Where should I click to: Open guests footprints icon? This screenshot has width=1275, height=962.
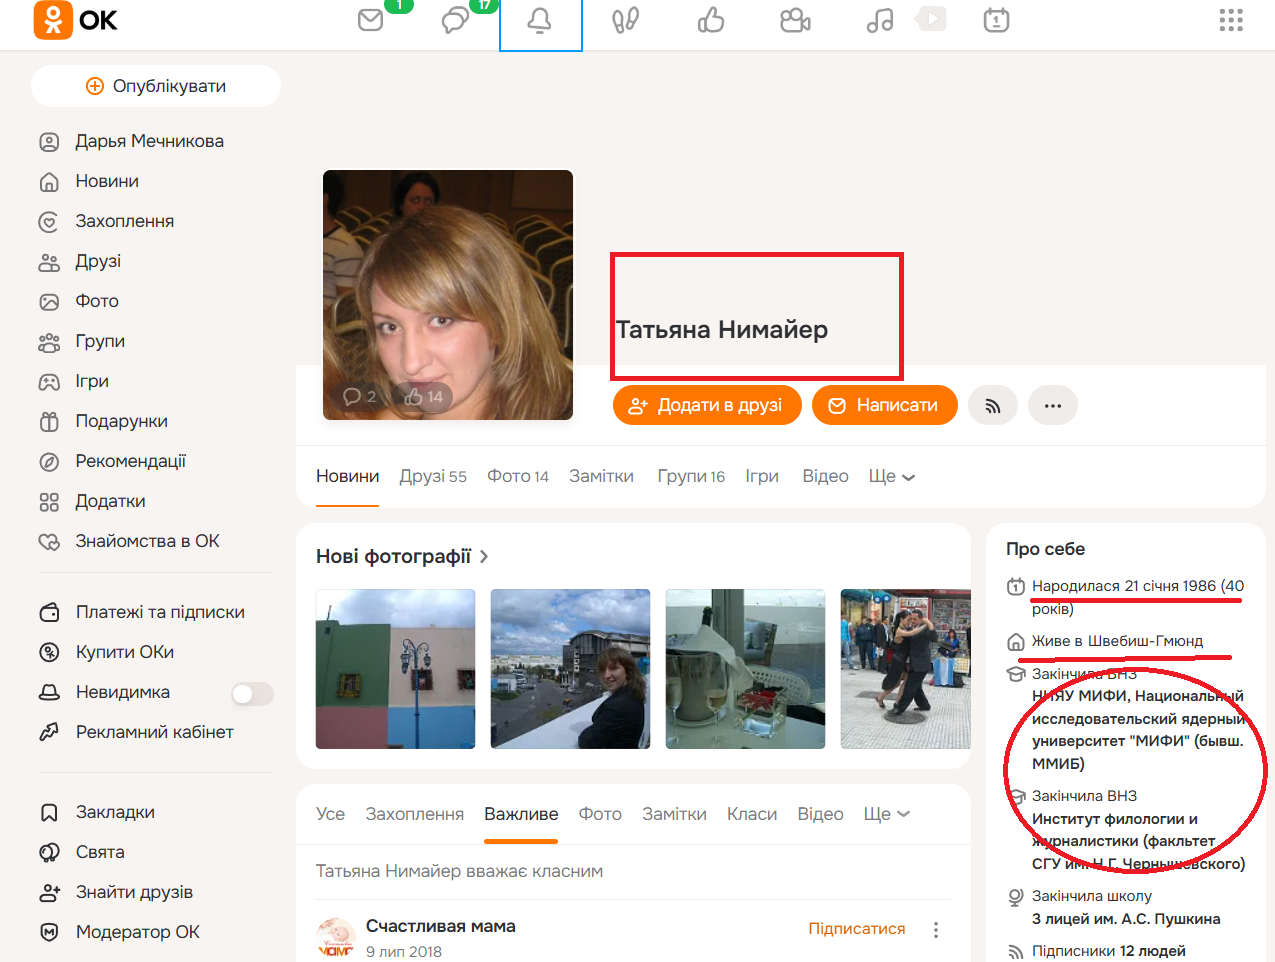[x=625, y=20]
